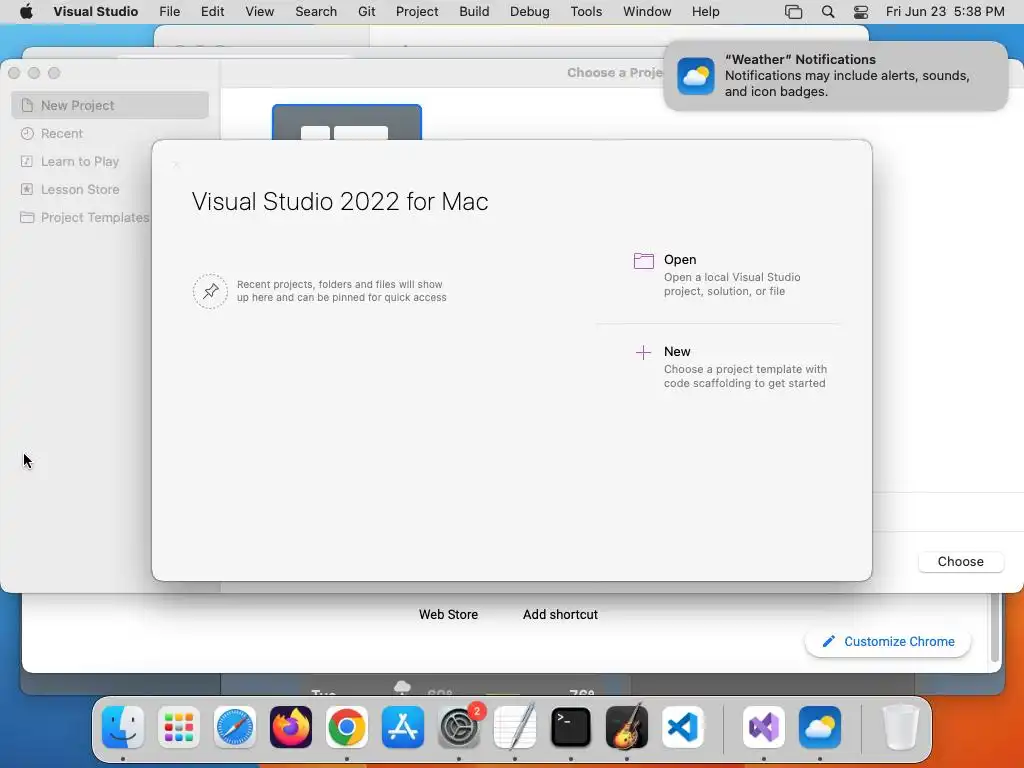
Task: Open Google Chrome from the Dock
Action: [347, 727]
